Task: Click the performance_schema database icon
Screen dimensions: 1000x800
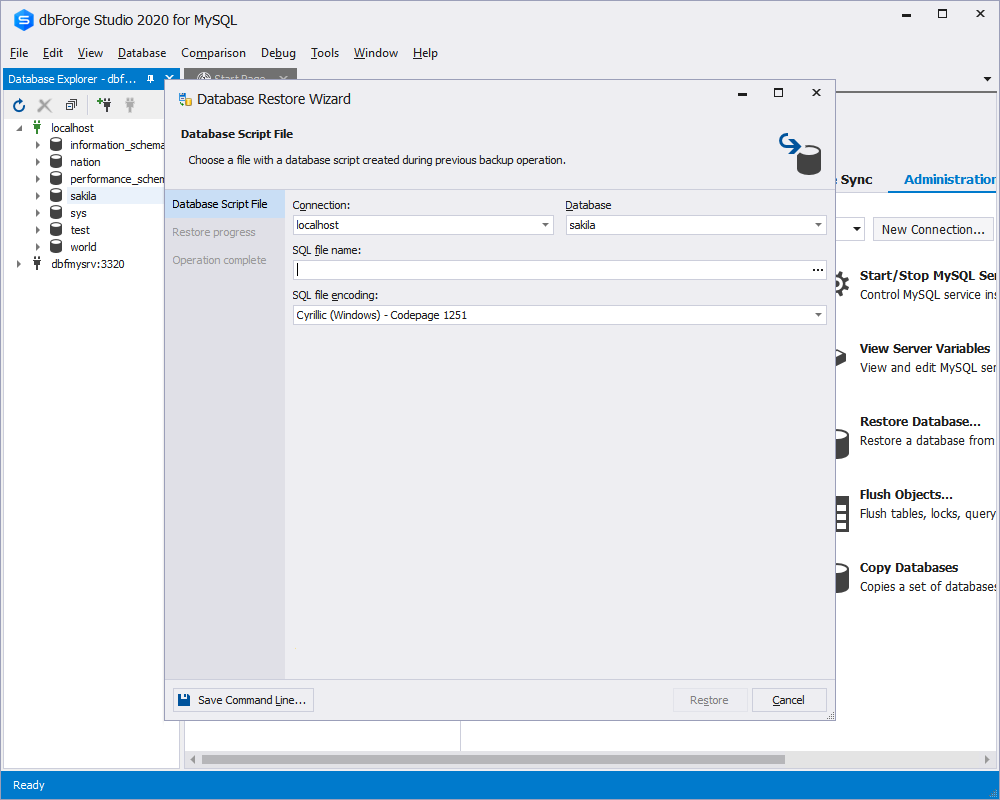Action: [x=56, y=179]
